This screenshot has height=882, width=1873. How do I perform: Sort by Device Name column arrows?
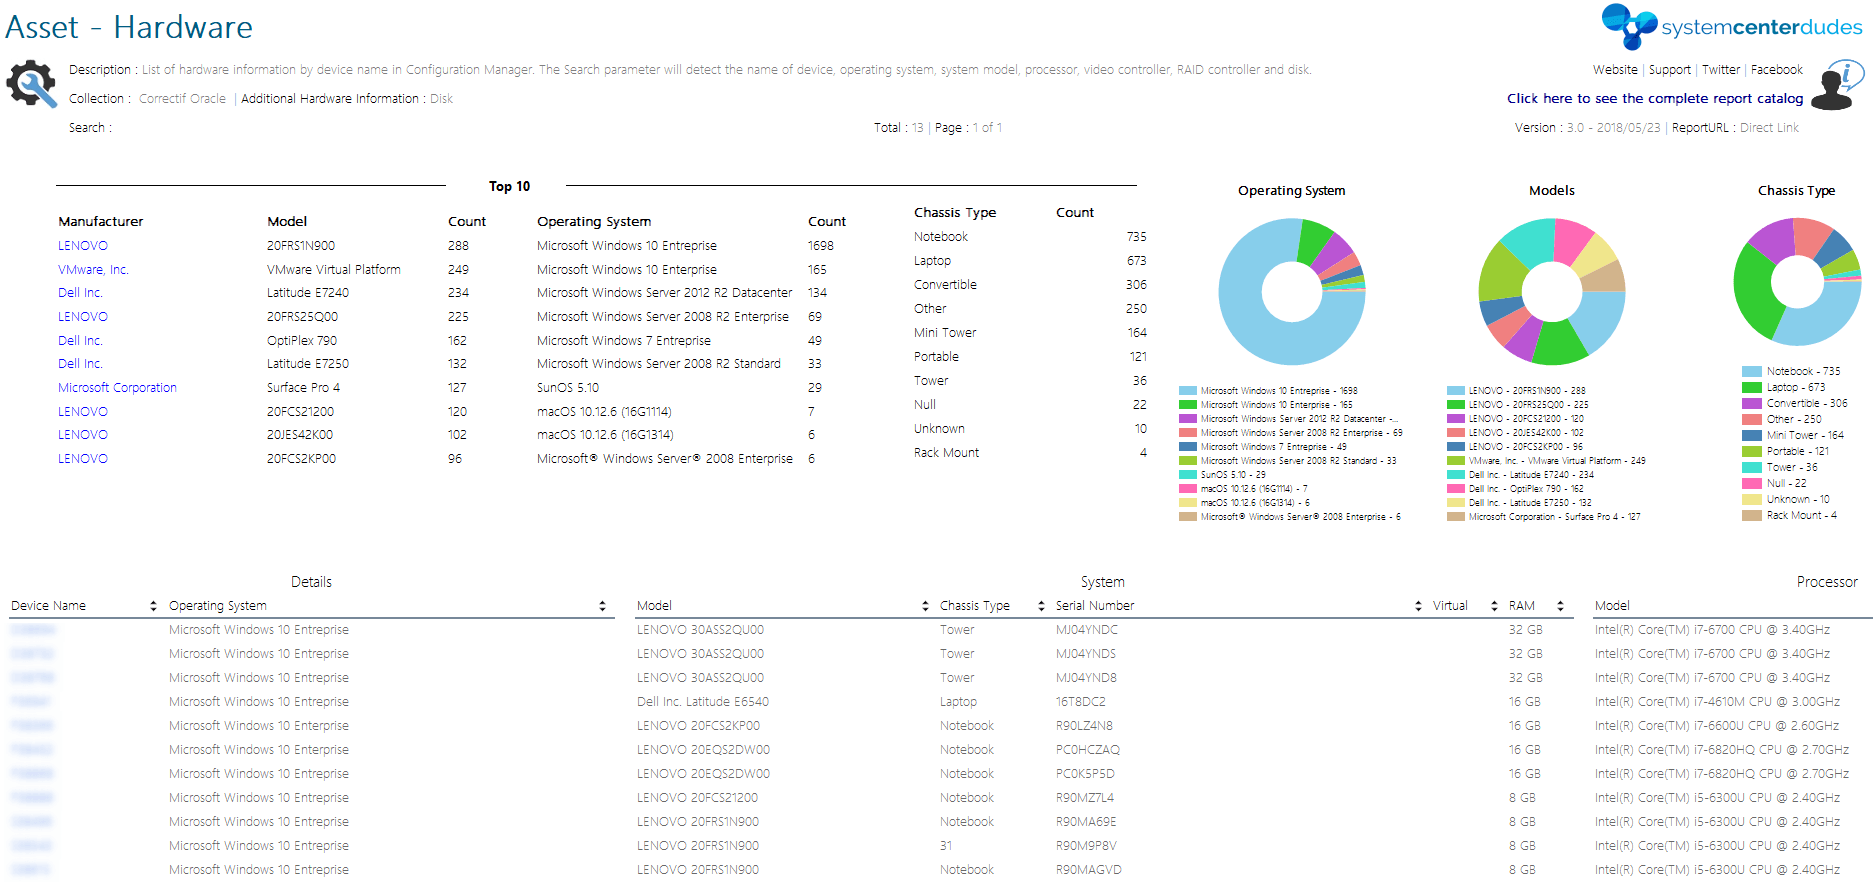[153, 606]
